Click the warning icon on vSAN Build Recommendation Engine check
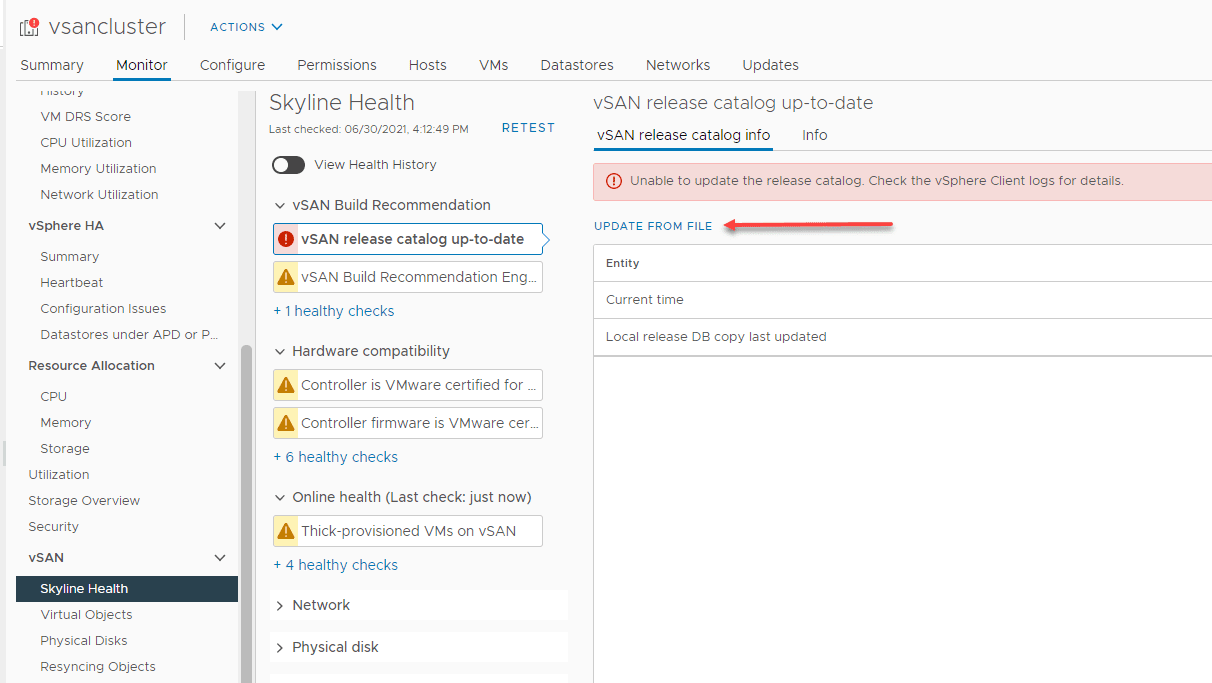The height and width of the screenshot is (683, 1212). point(287,275)
